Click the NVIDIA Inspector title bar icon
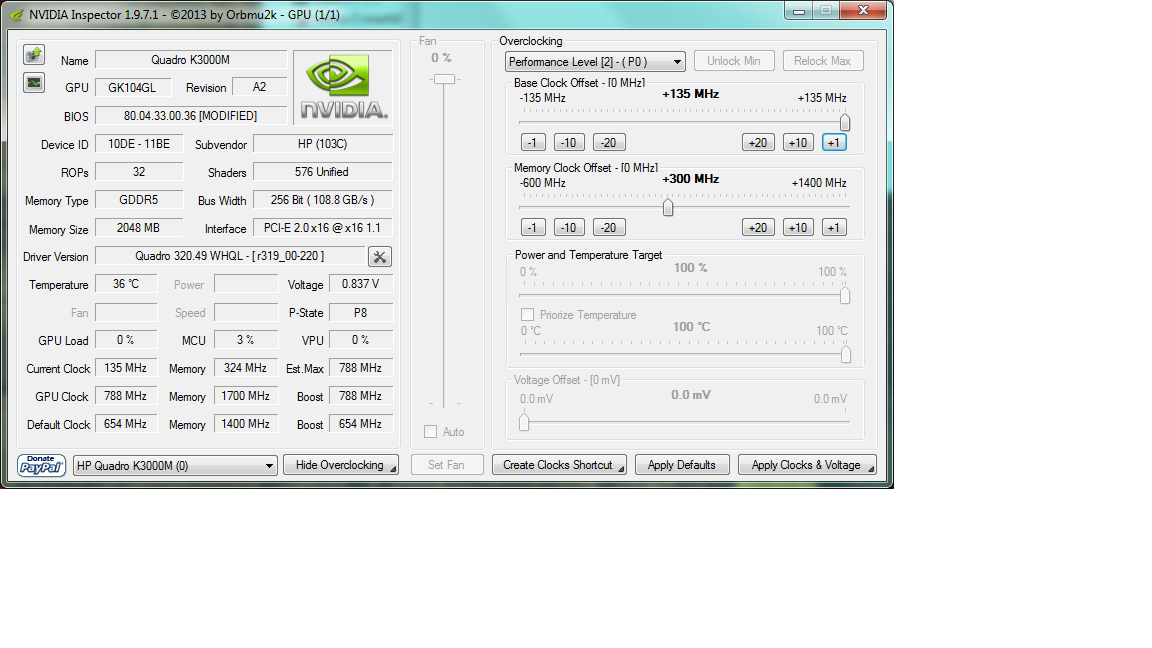The width and height of the screenshot is (1152, 648). click(x=15, y=15)
